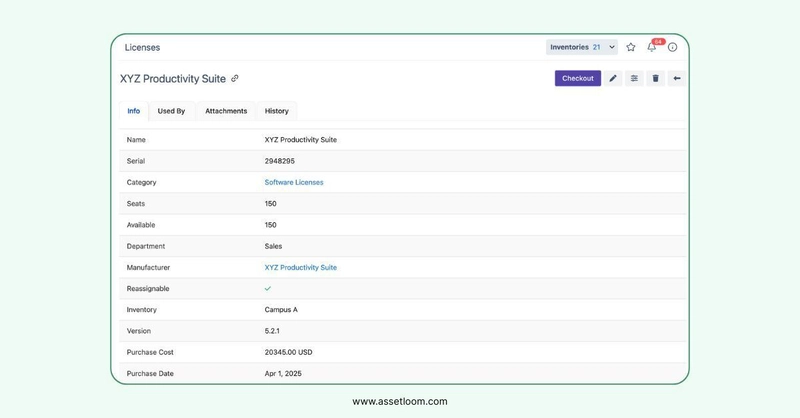Screen dimensions: 800x418
Task: Click the Inventory row label
Action: click(x=141, y=310)
